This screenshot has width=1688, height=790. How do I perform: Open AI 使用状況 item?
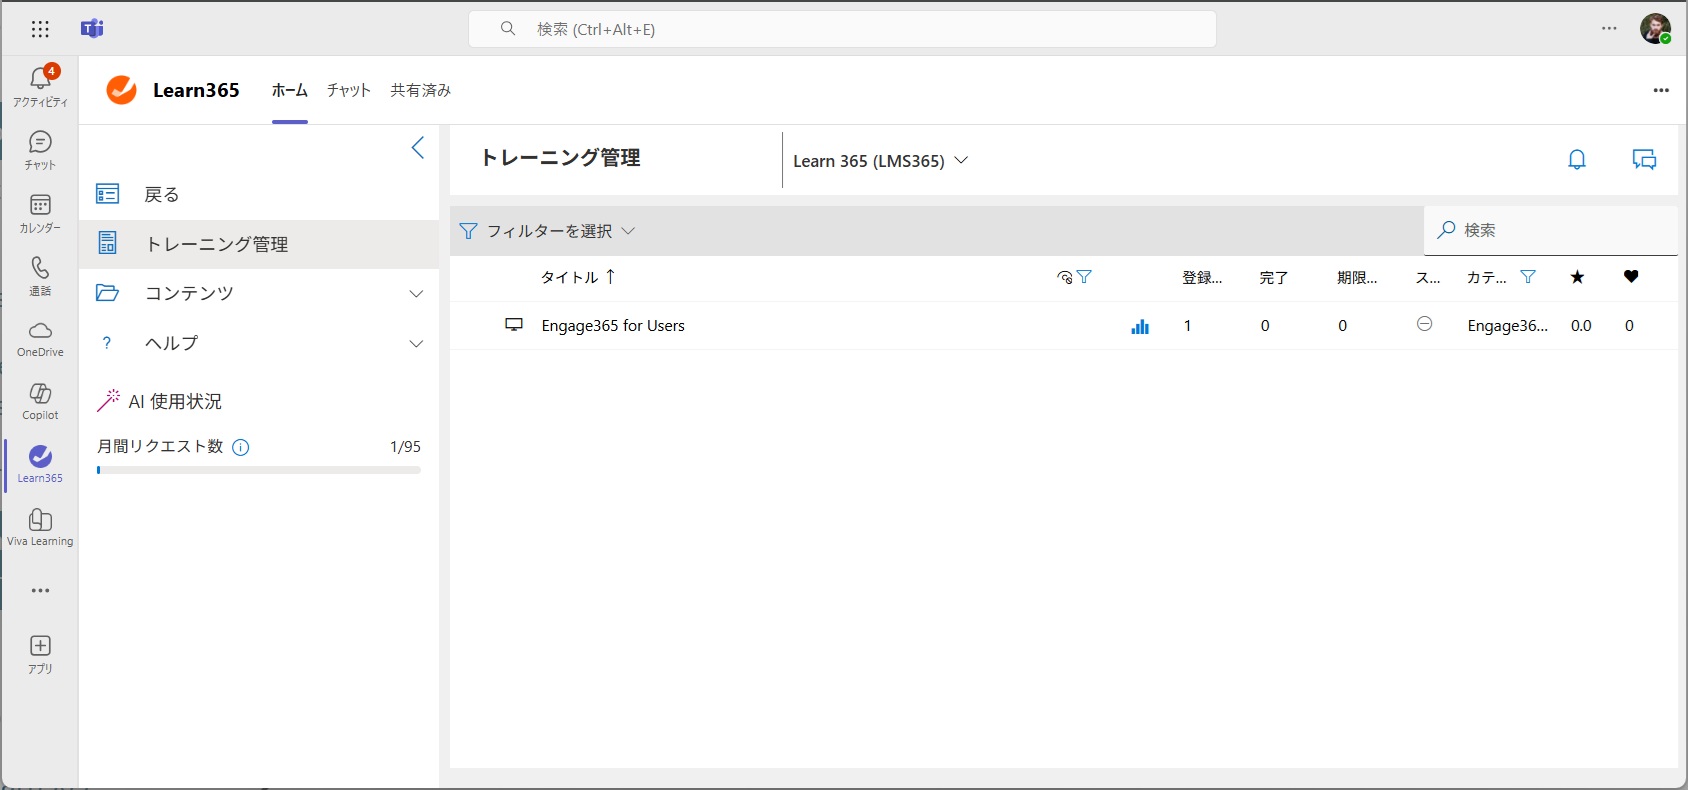[x=159, y=401]
